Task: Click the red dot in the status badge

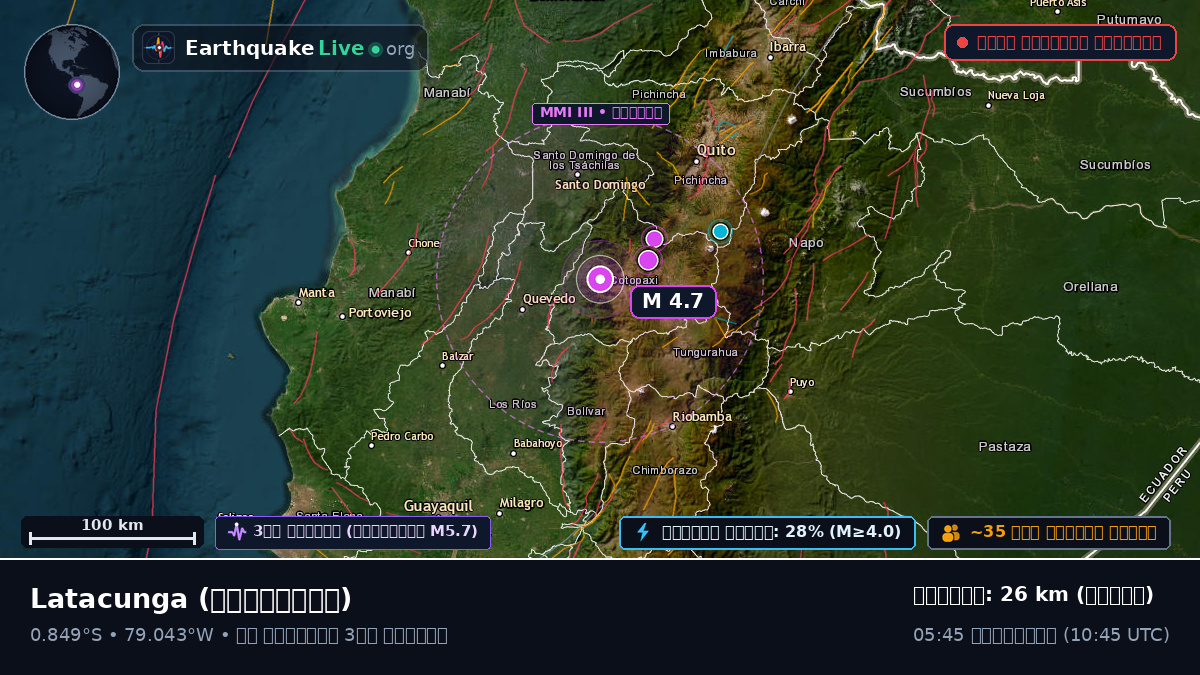Action: coord(962,42)
